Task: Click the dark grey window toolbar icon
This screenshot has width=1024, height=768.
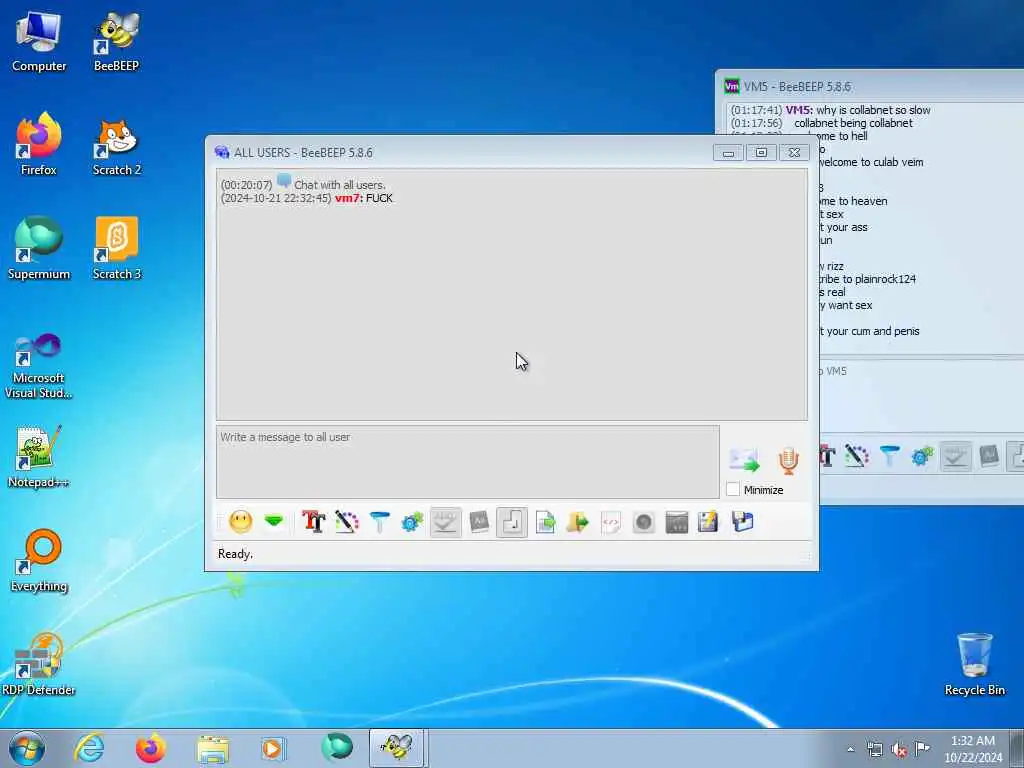Action: [x=677, y=522]
